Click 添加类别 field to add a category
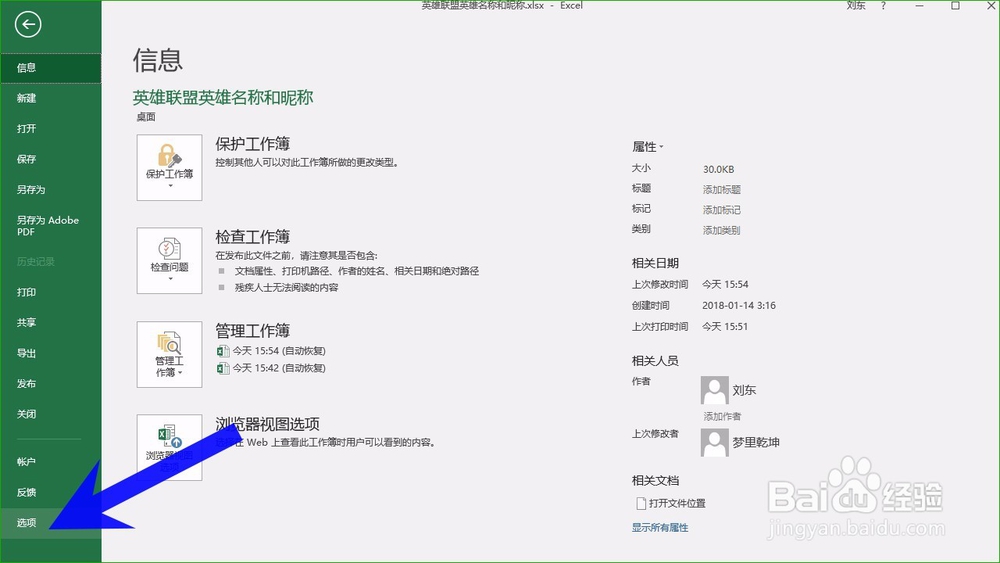 point(721,230)
